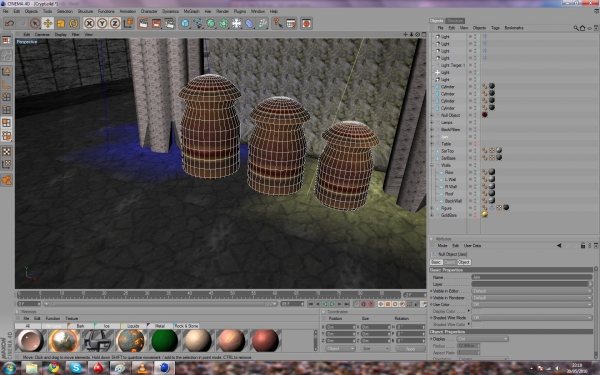Open Object Manager Tags menu
The width and height of the screenshot is (600, 375).
point(495,28)
